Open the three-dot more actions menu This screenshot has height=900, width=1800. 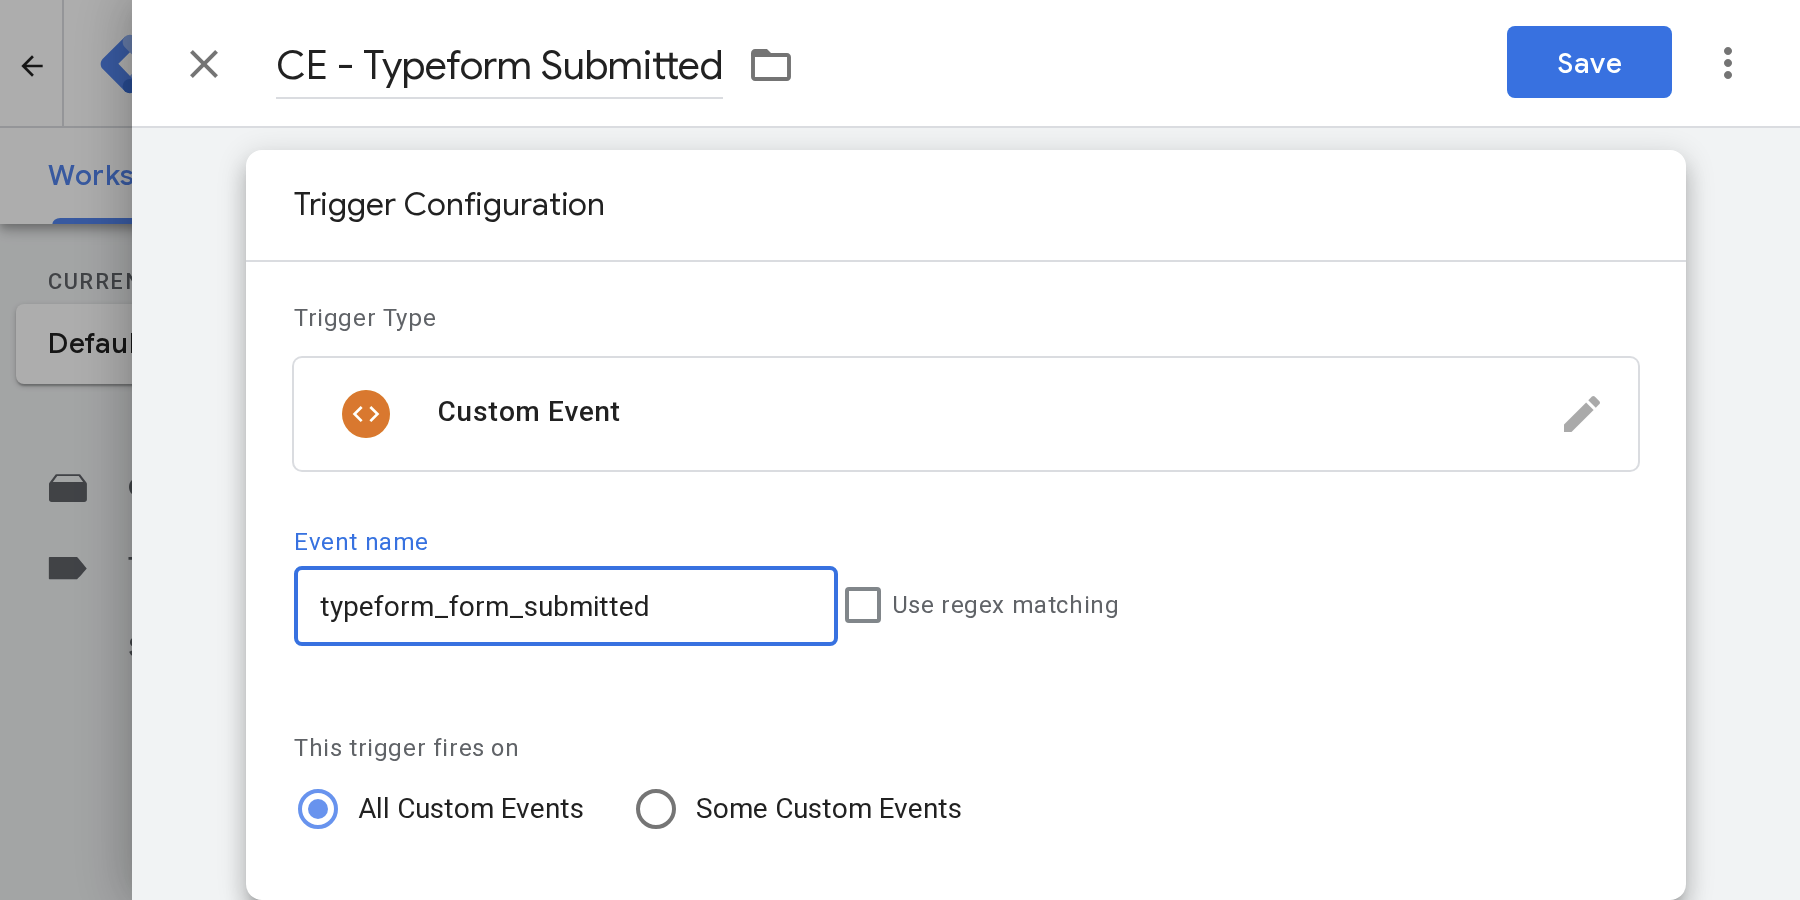[x=1728, y=63]
